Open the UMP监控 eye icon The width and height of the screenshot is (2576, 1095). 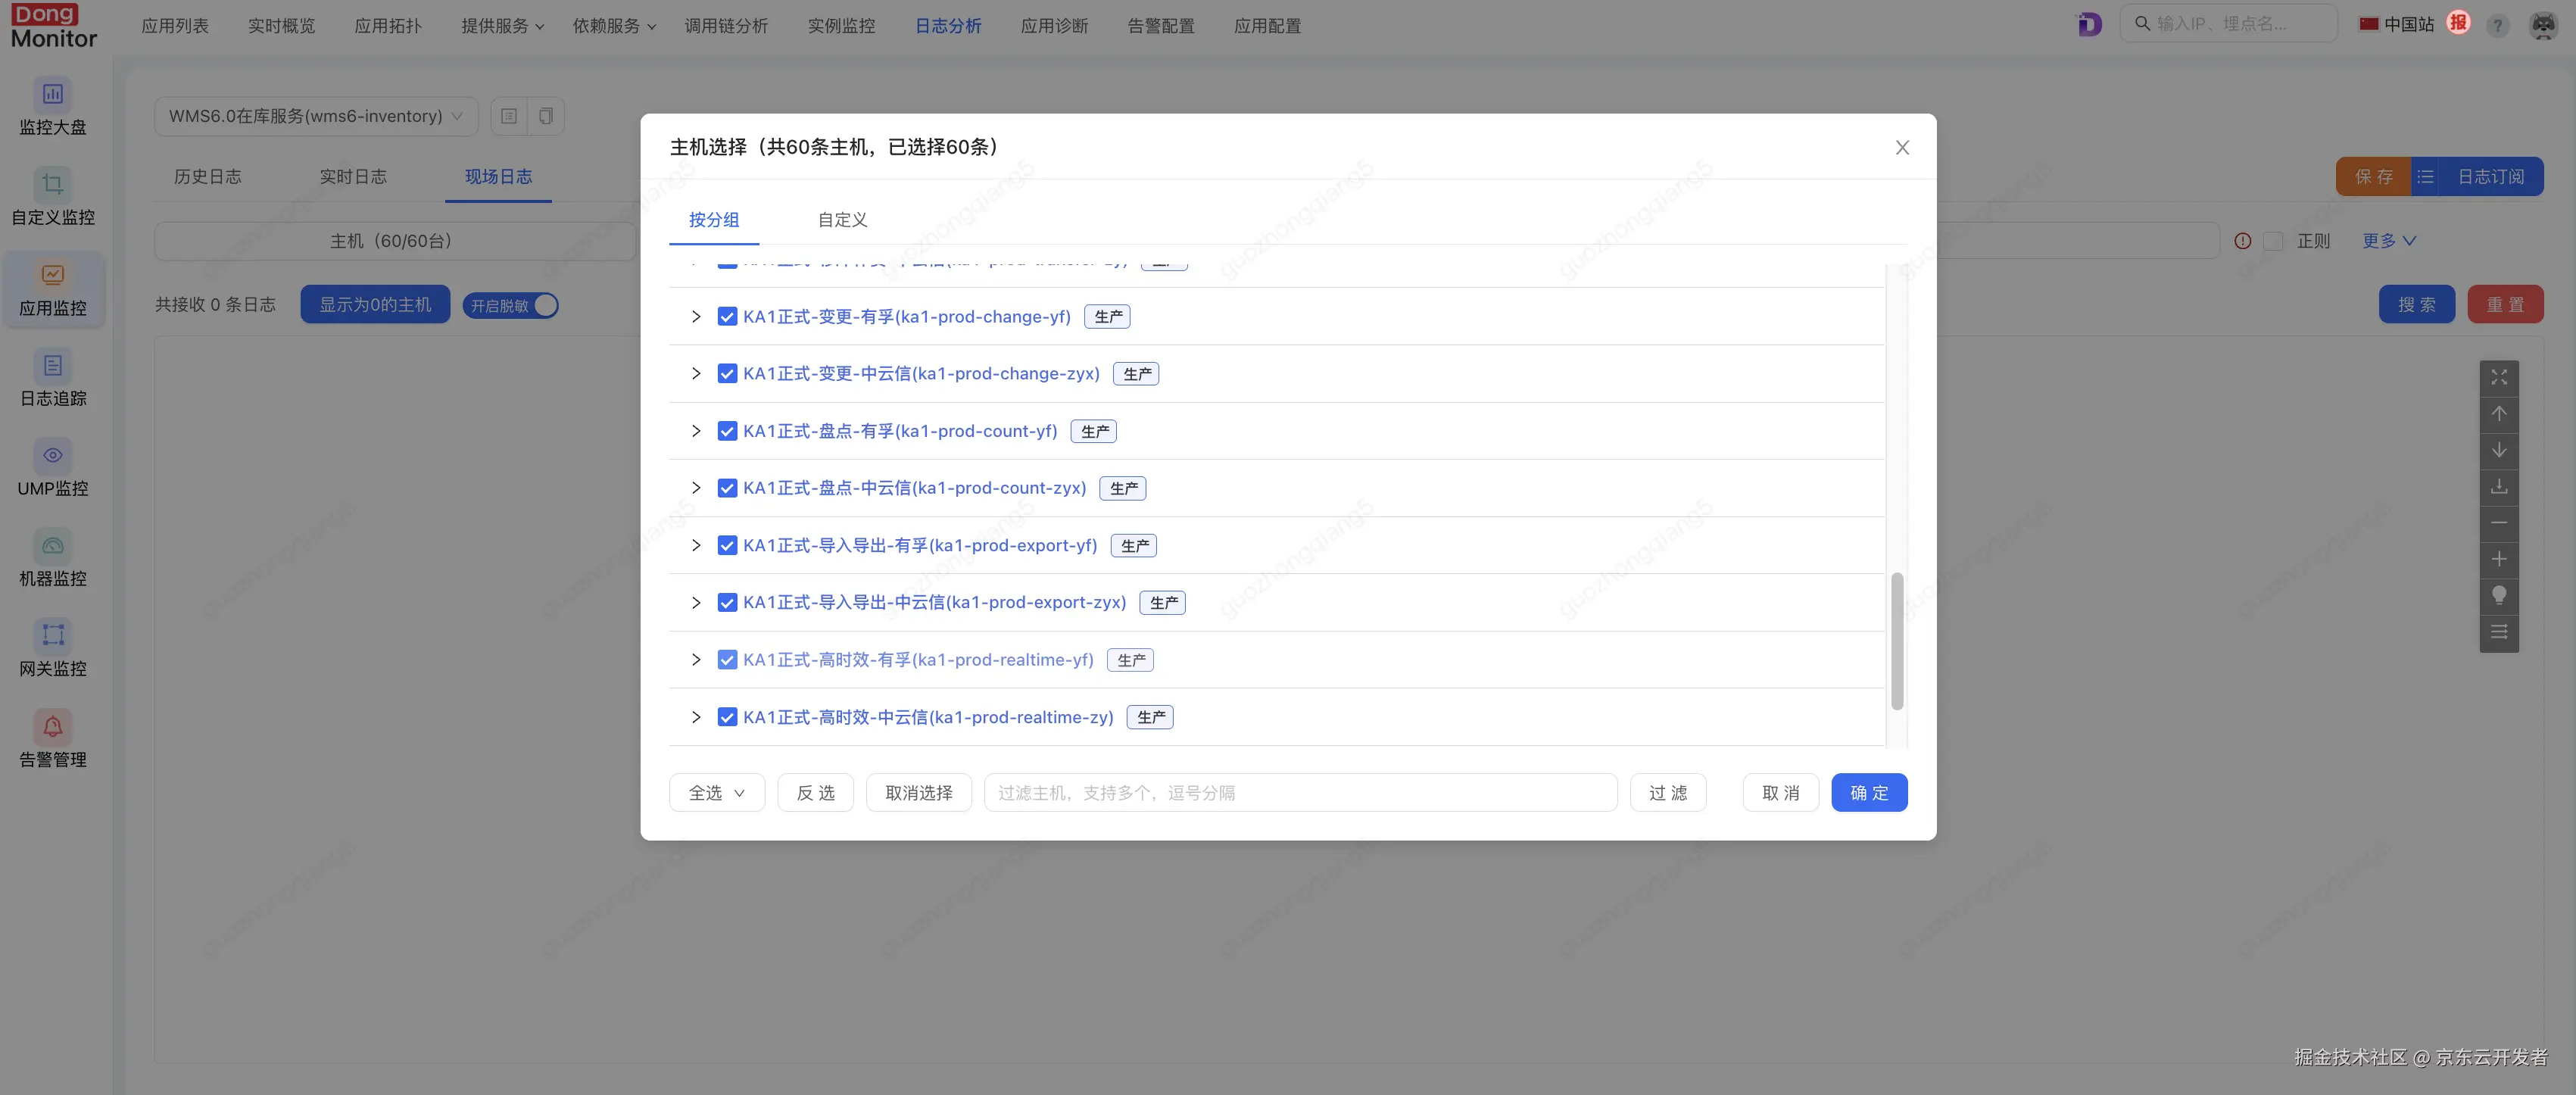coord(52,456)
